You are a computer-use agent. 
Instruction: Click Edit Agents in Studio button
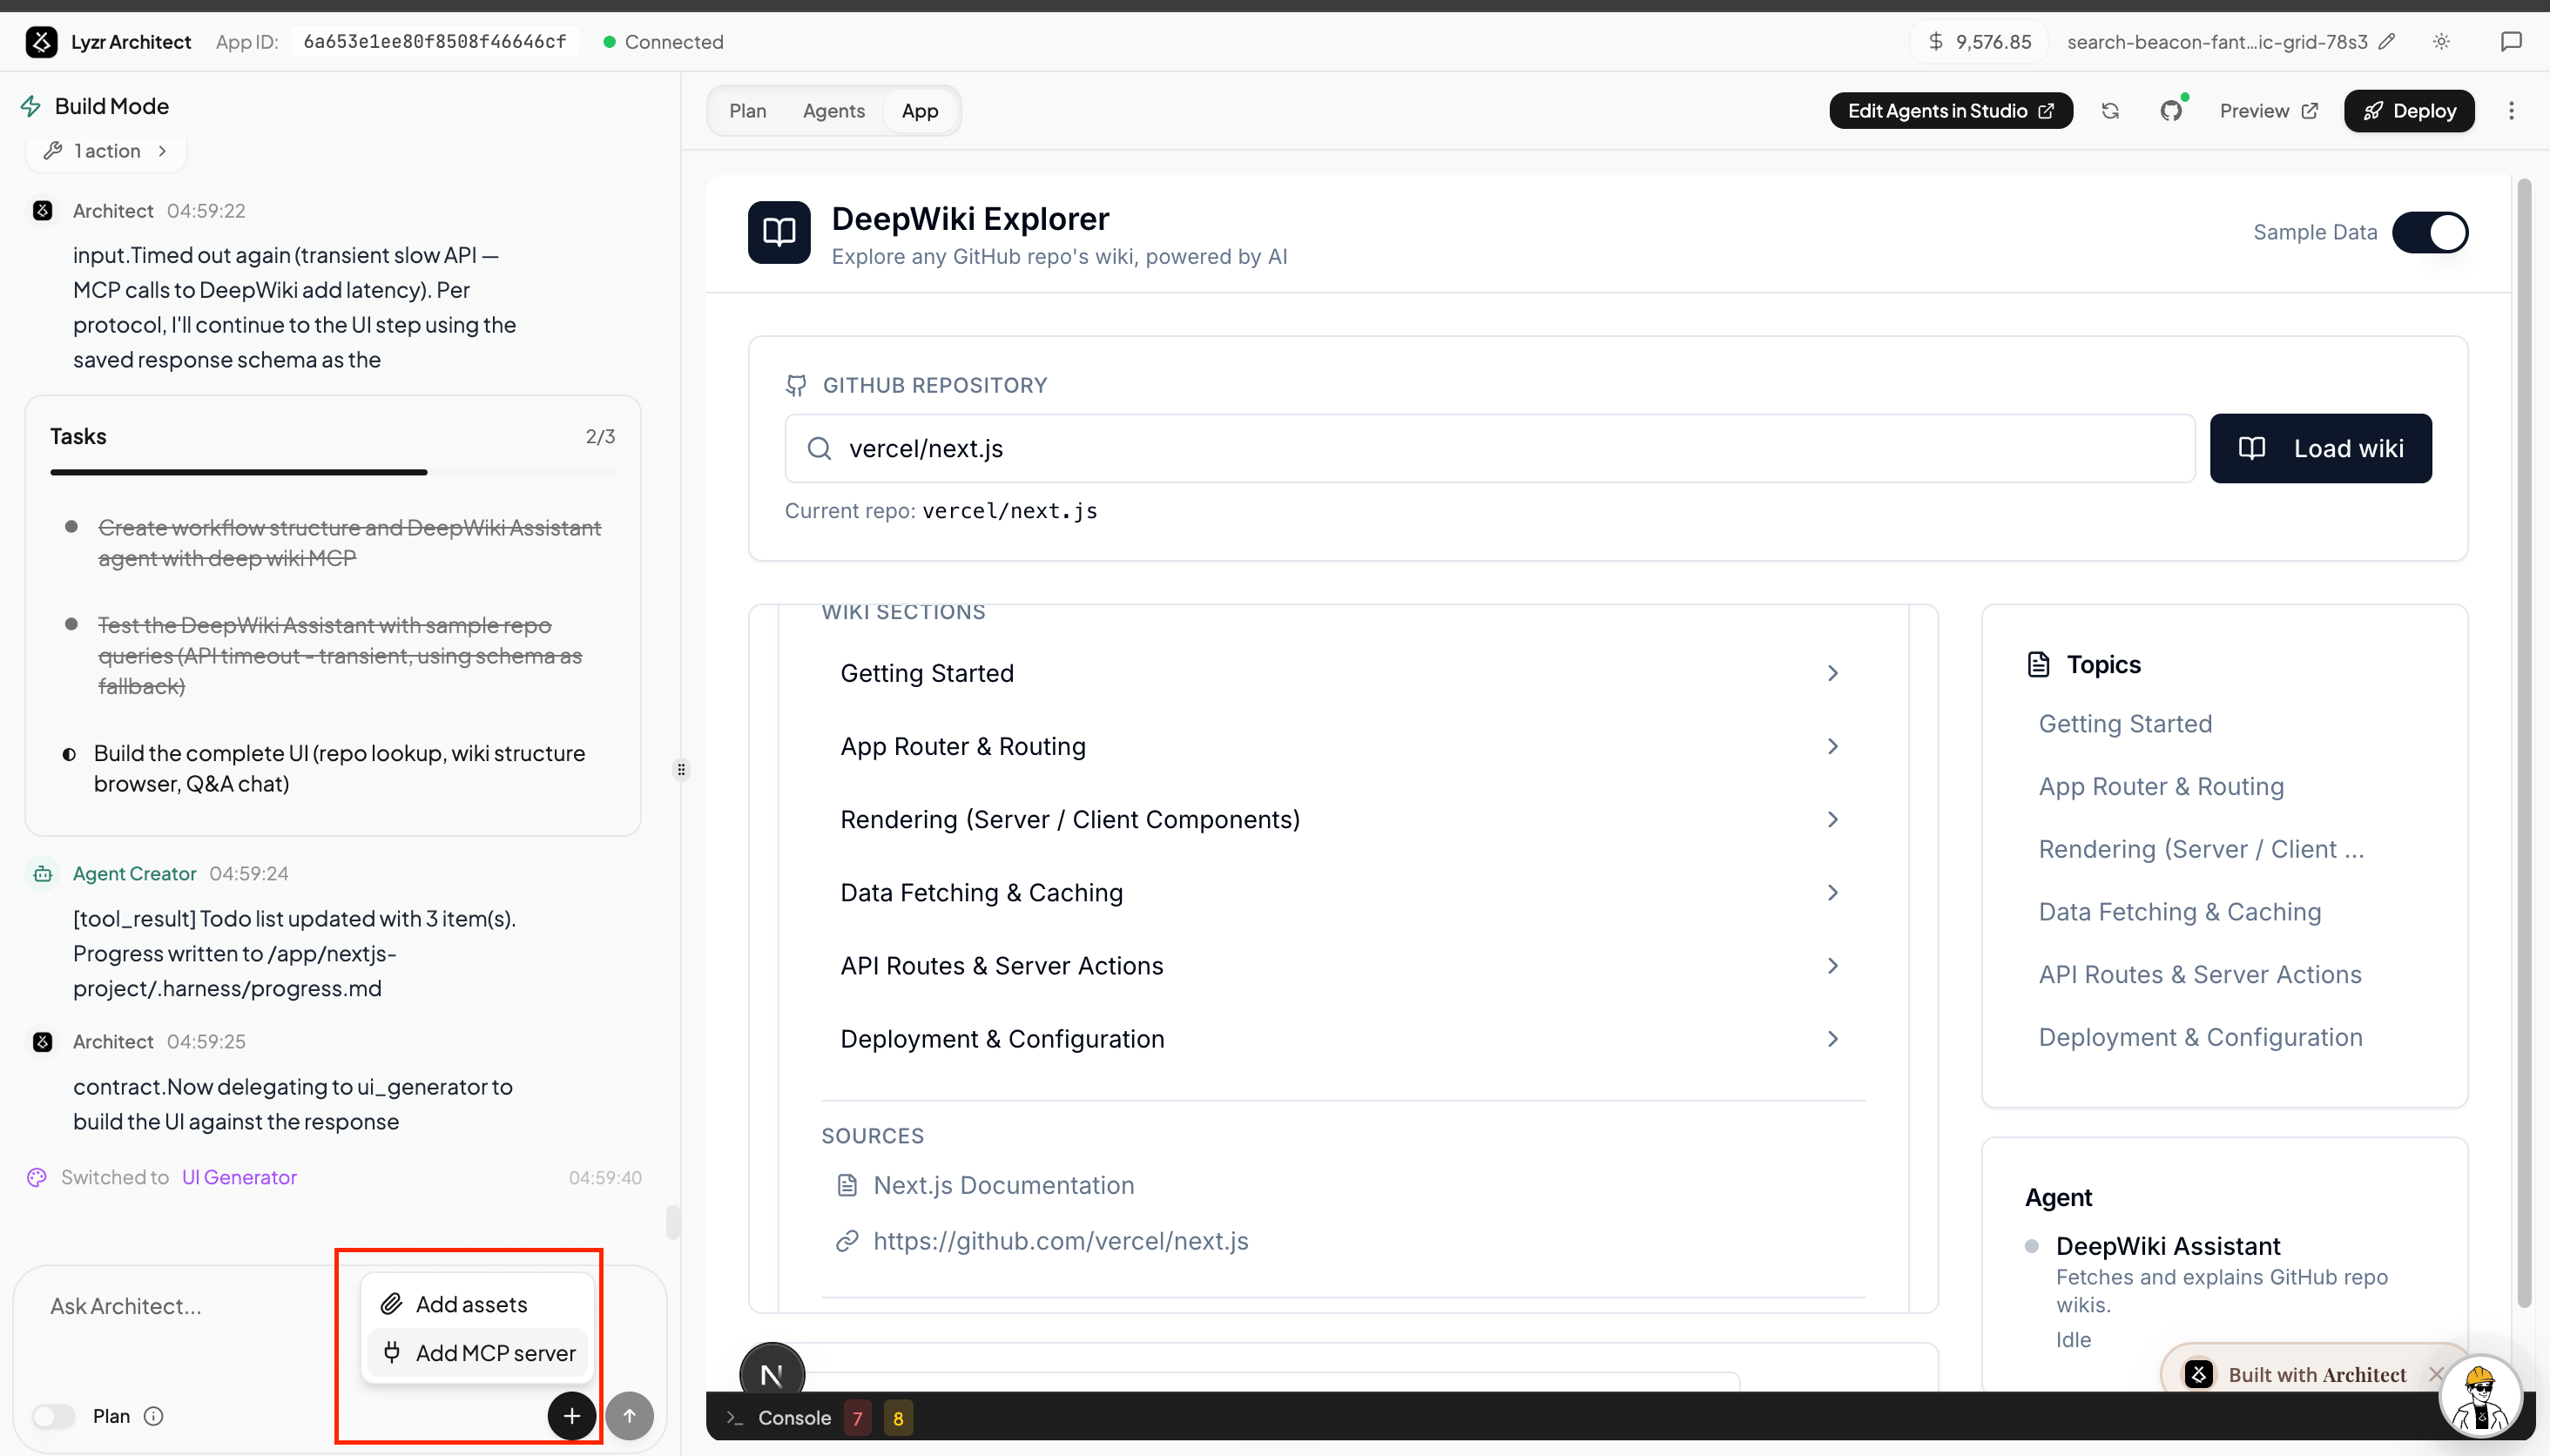tap(1950, 111)
